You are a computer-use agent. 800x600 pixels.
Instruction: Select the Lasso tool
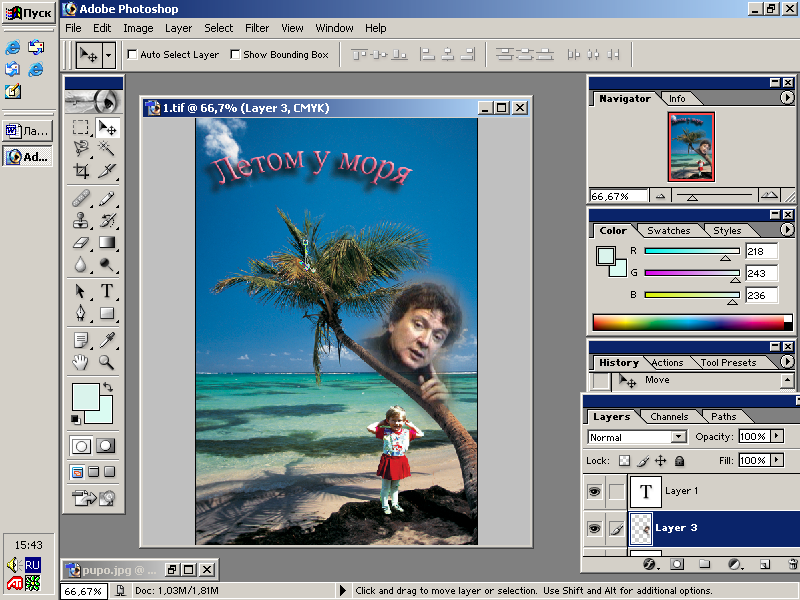pos(81,148)
